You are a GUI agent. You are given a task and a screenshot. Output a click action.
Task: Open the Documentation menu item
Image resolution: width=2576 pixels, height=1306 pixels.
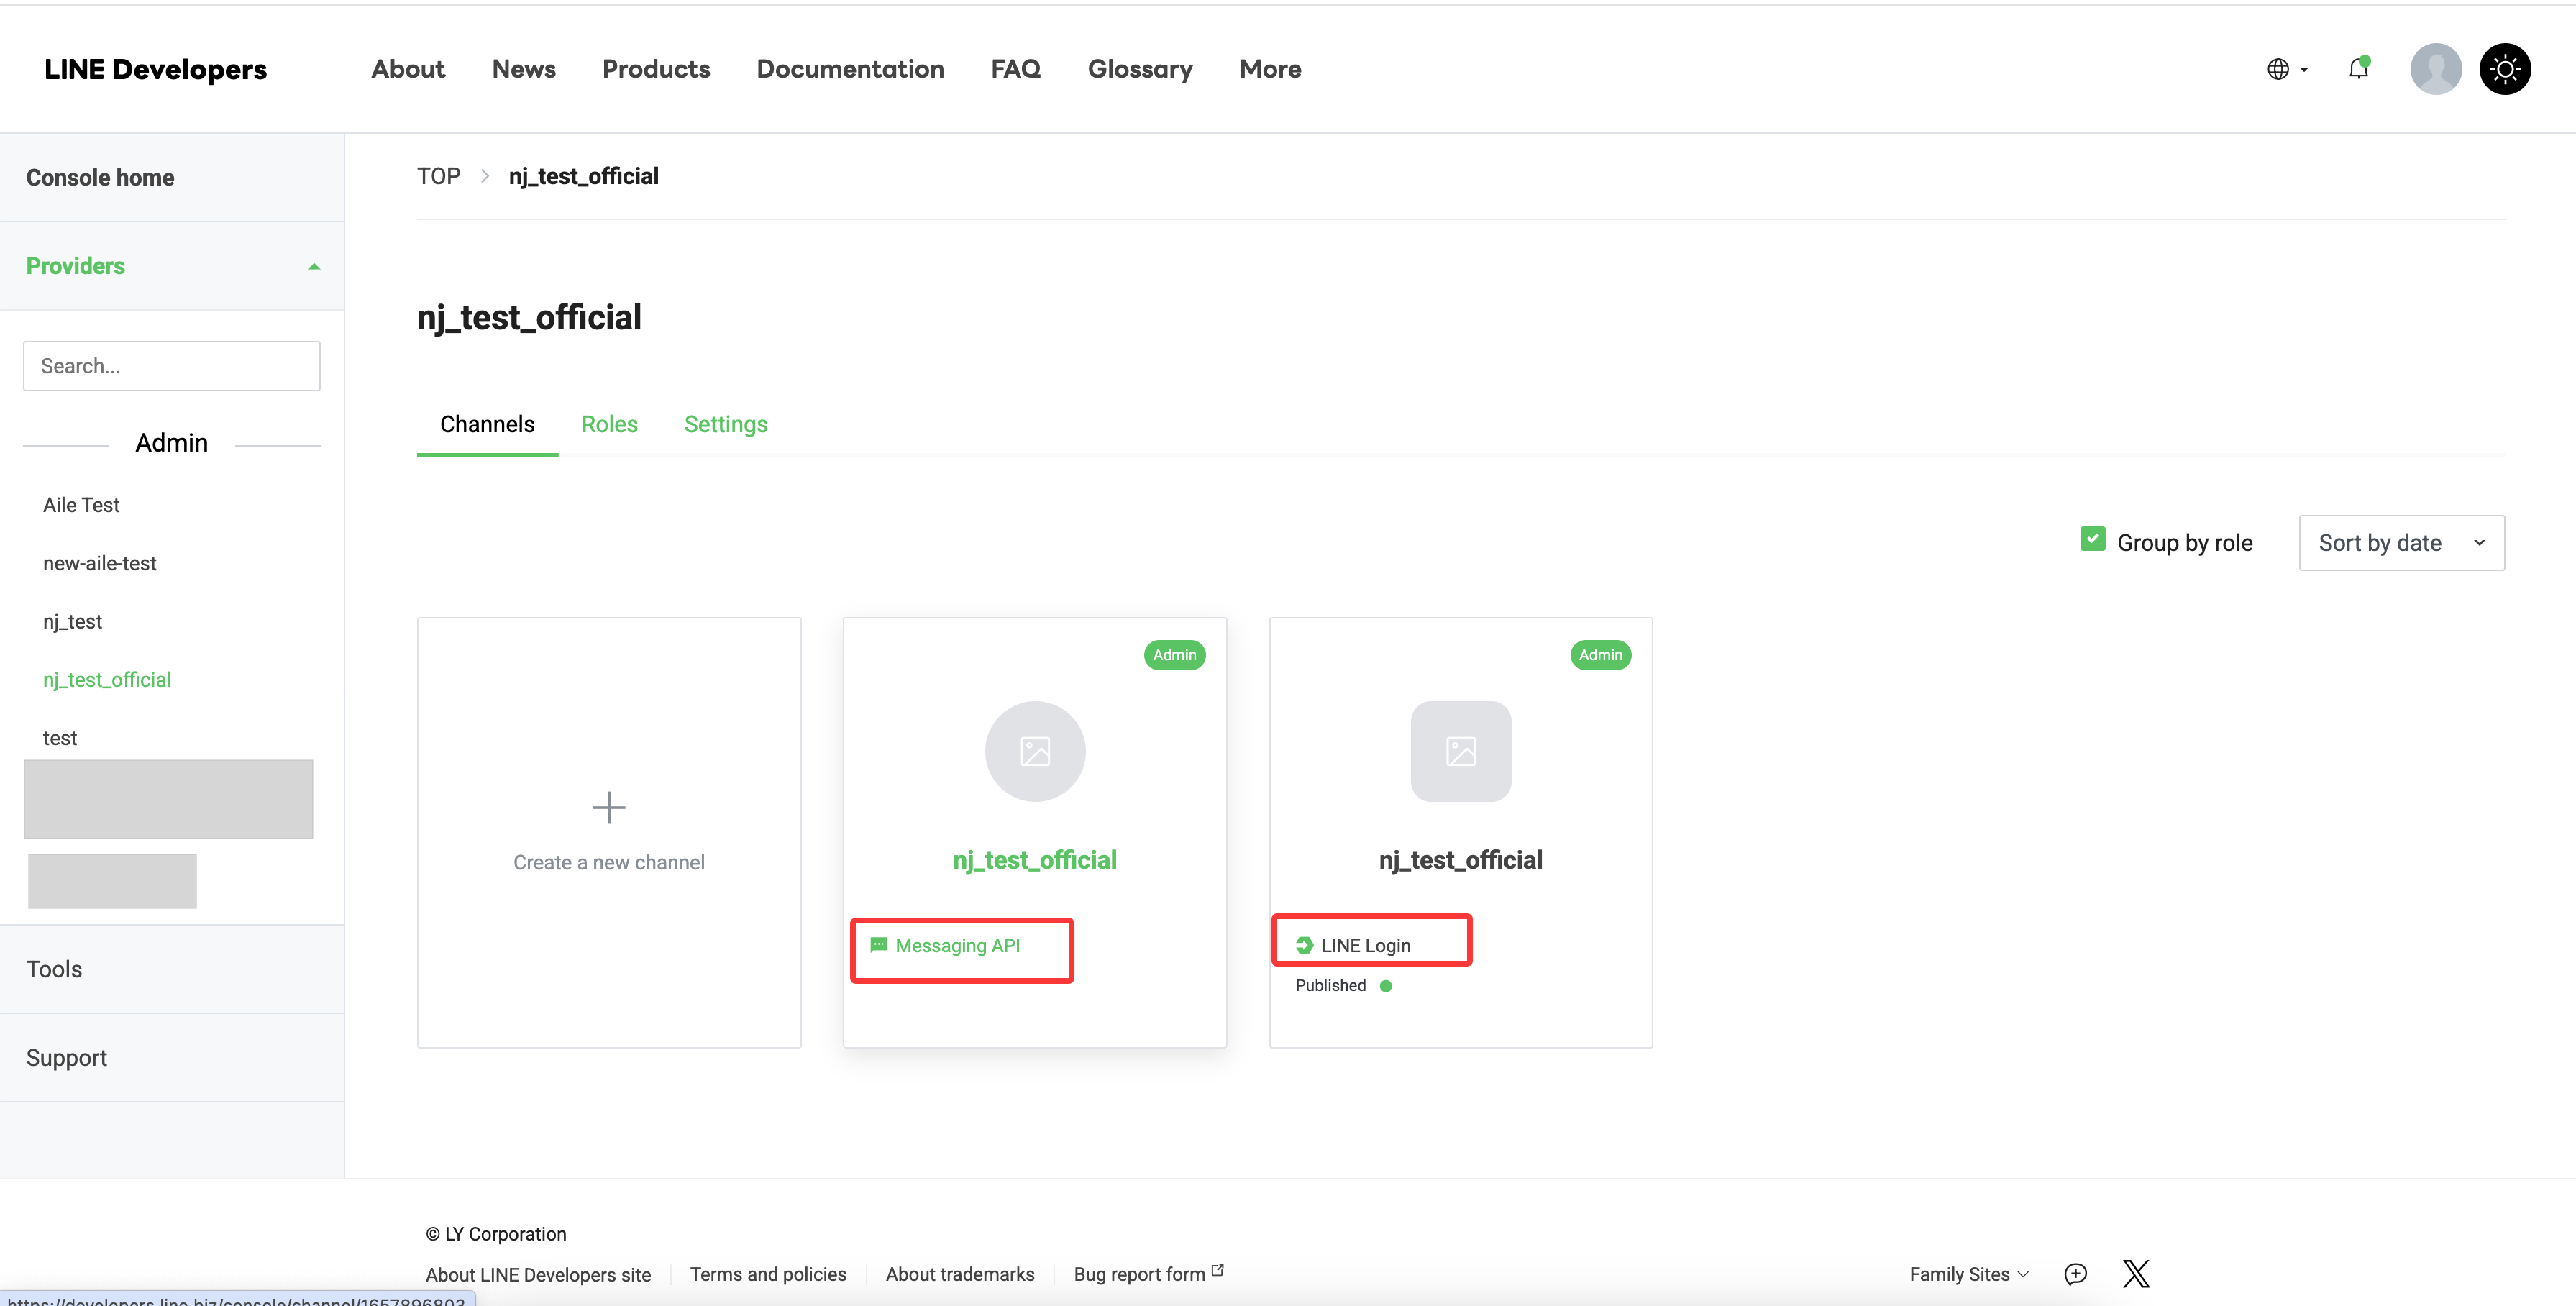(849, 69)
